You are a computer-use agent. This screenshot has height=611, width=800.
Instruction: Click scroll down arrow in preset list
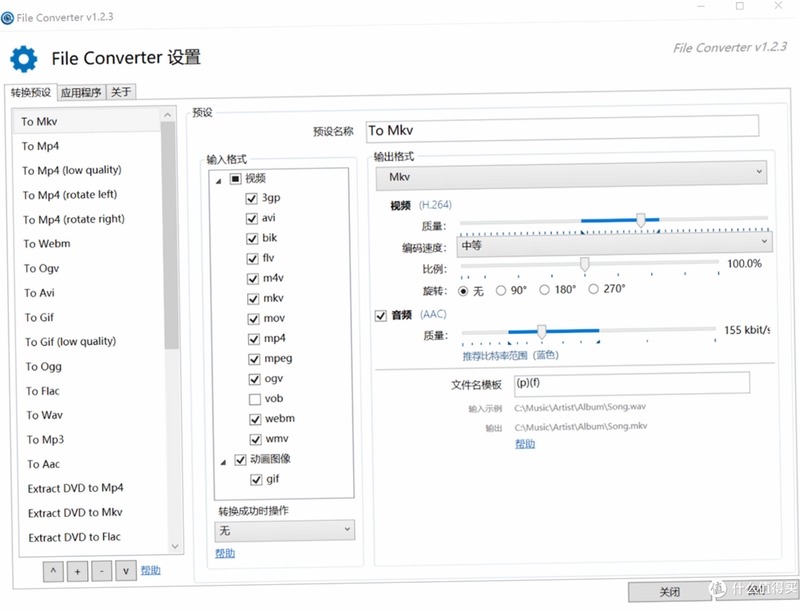175,546
